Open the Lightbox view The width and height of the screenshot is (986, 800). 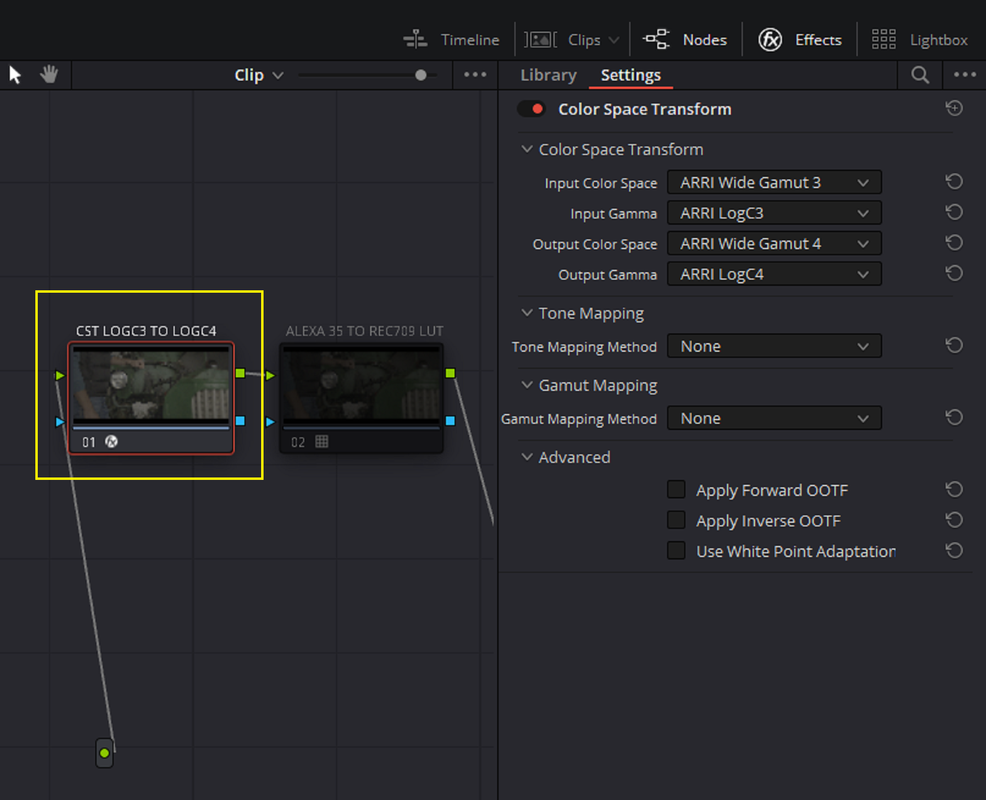coord(919,40)
